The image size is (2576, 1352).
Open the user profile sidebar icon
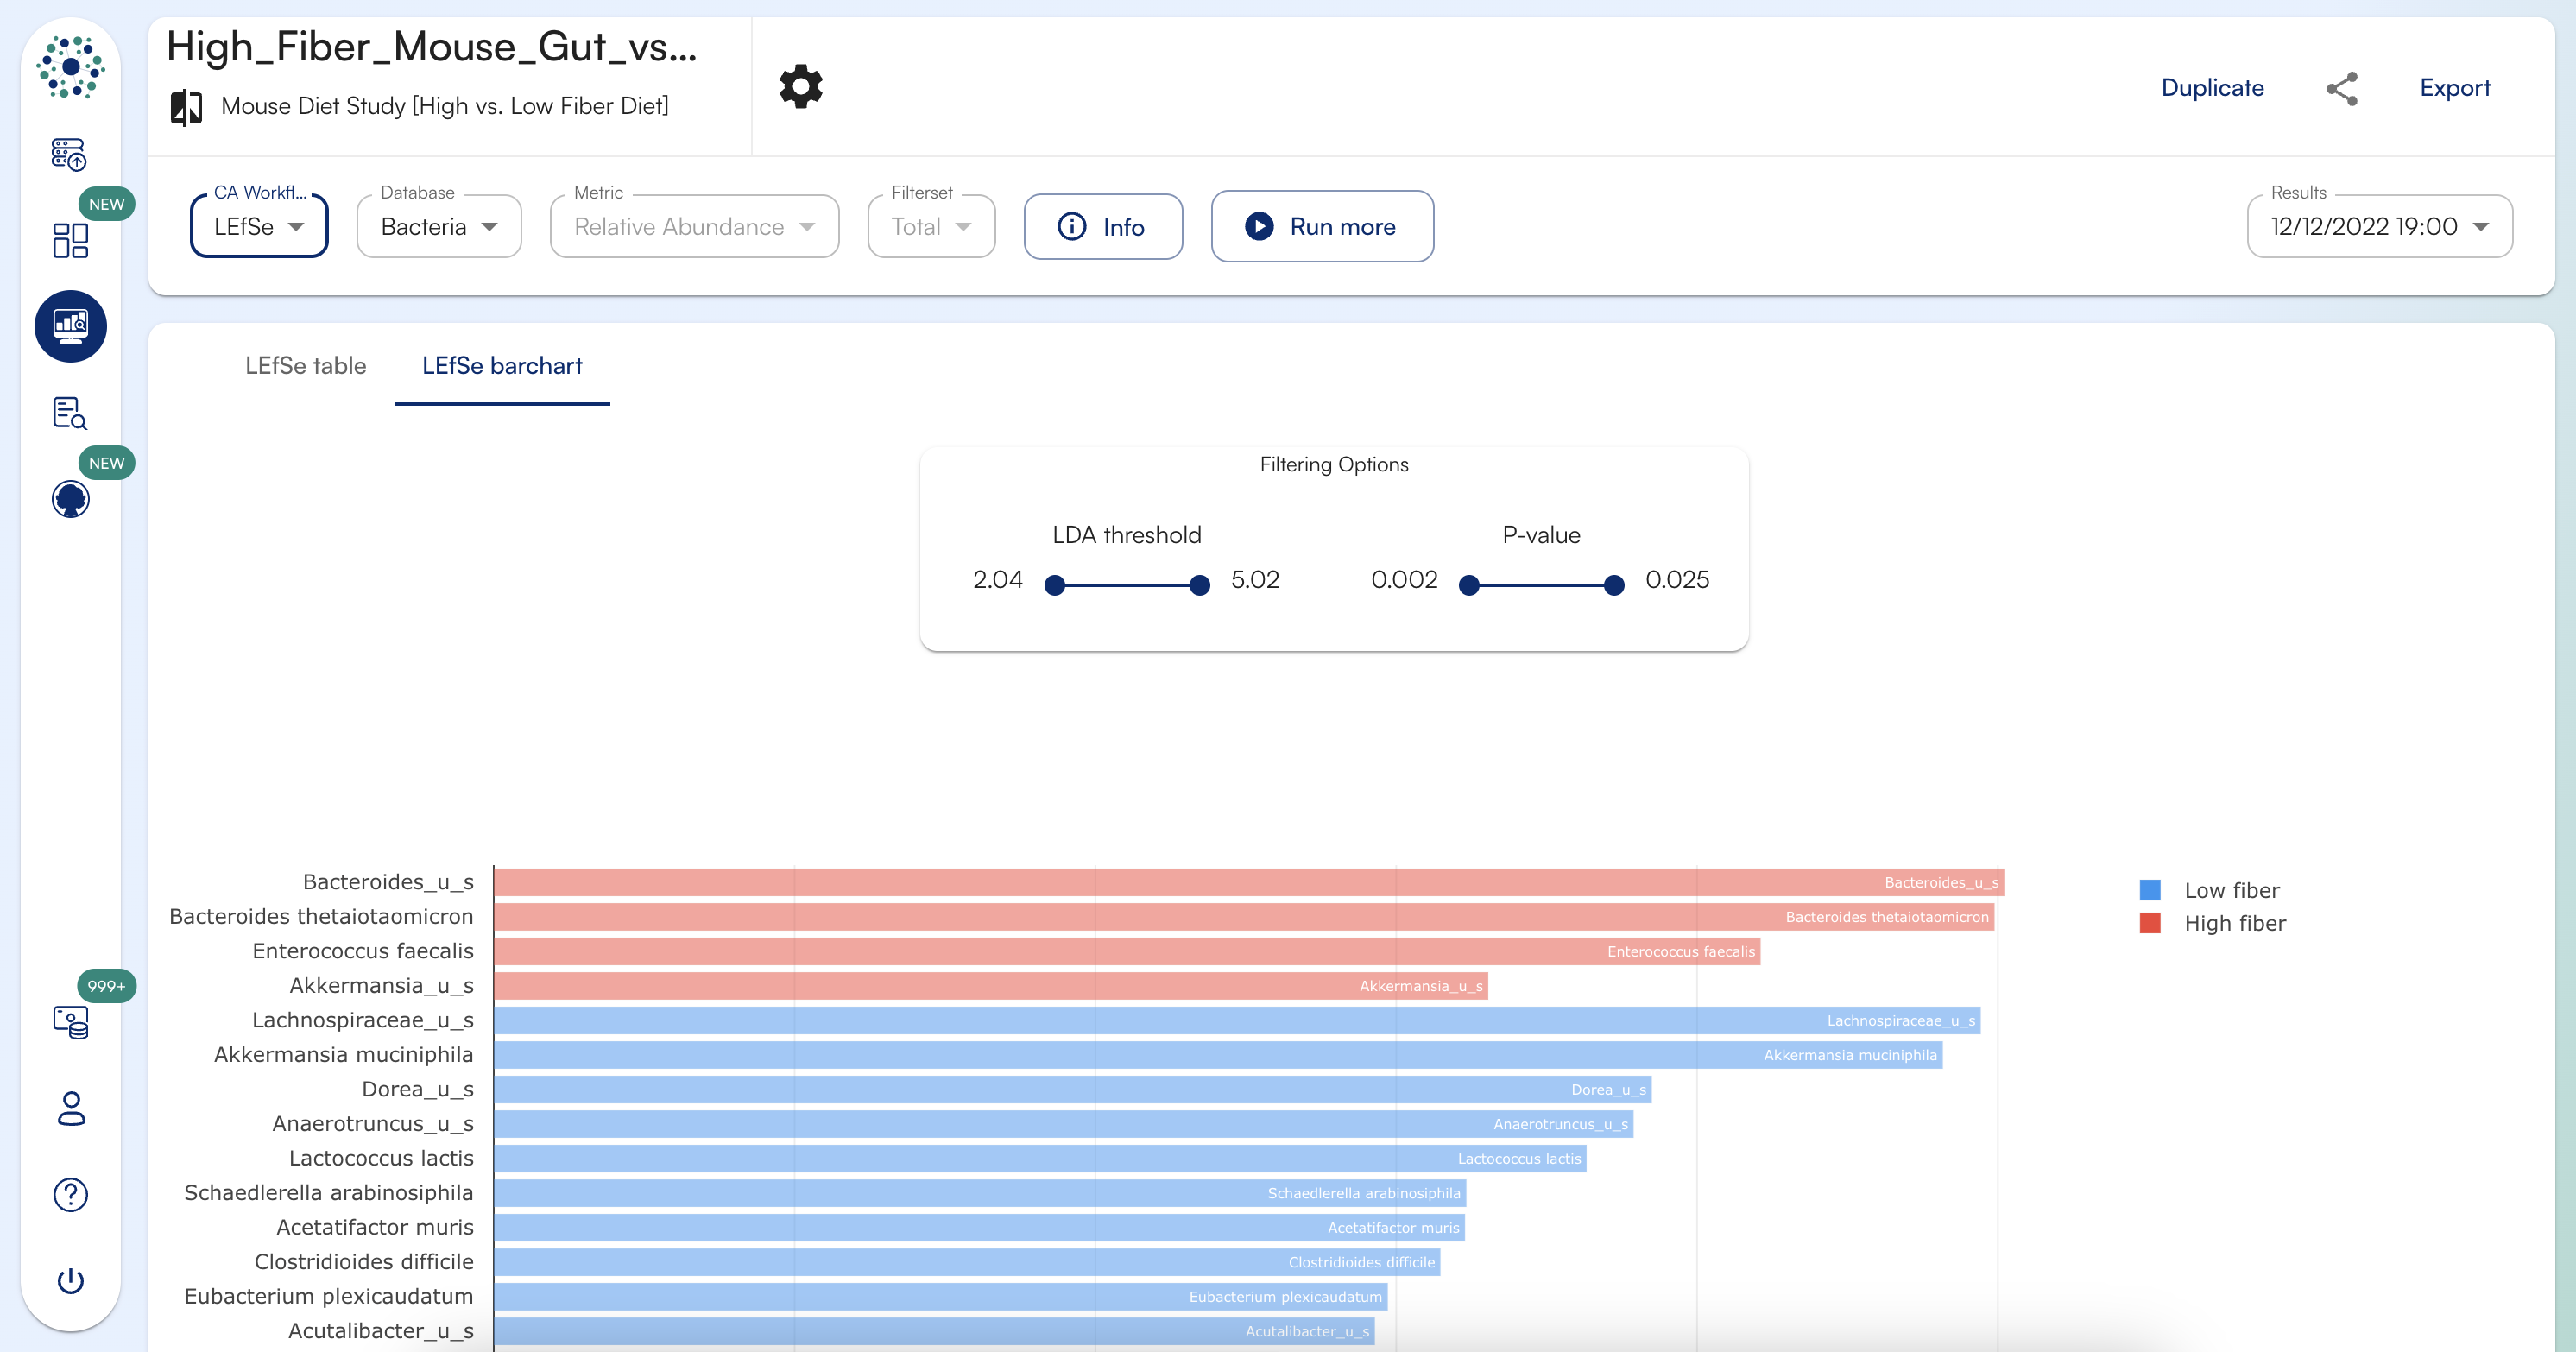(70, 1108)
